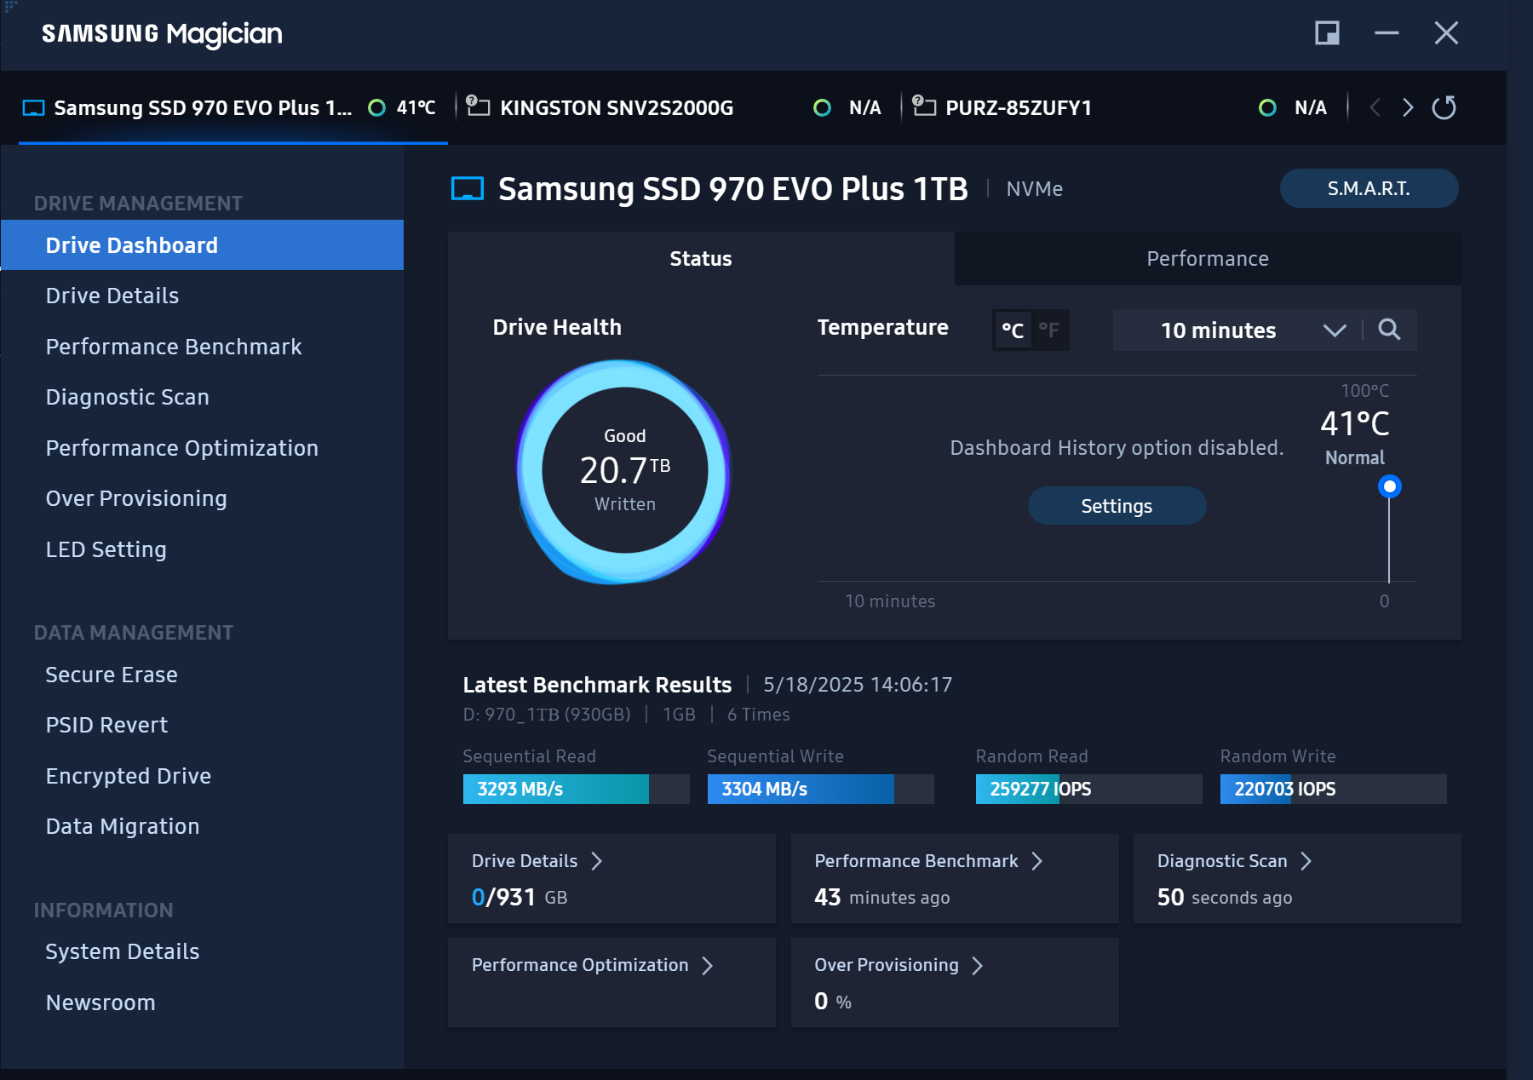Open Over Provisioning in sidebar
This screenshot has height=1080, width=1533.
click(136, 498)
